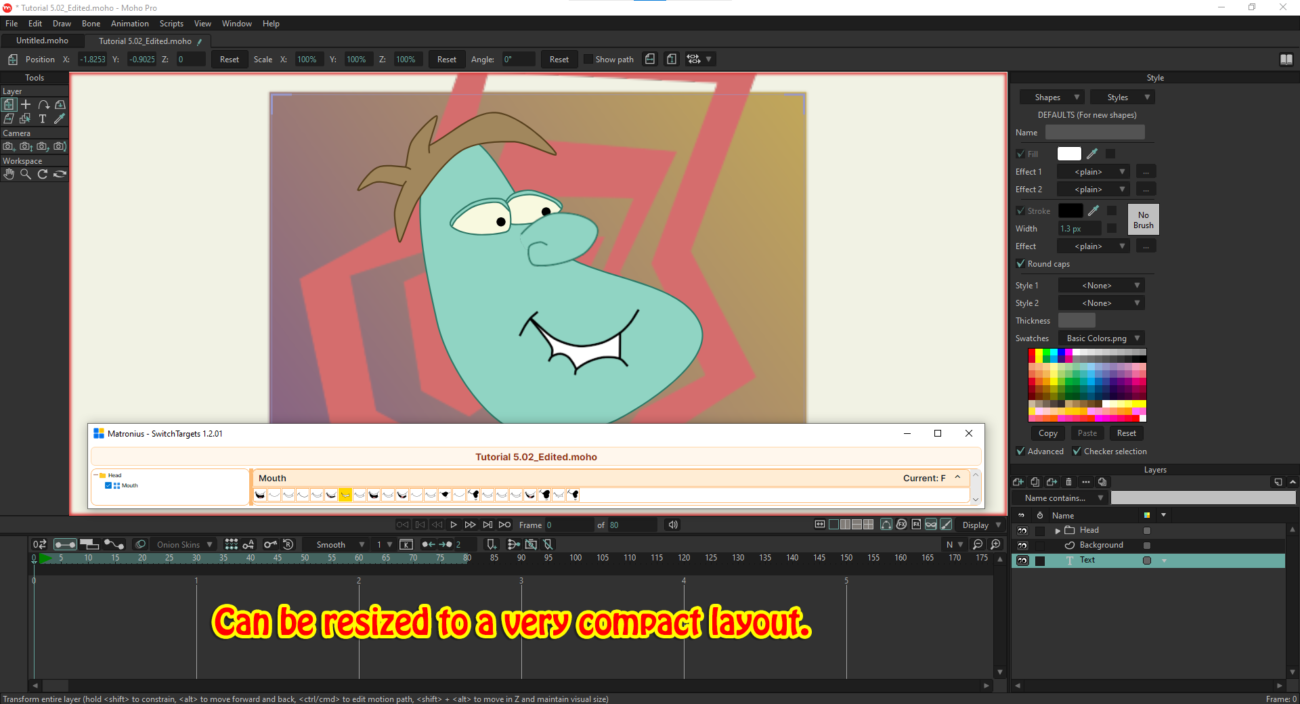Pick the Eyedropper tool in Tools
1300x704 pixels.
tap(60, 118)
